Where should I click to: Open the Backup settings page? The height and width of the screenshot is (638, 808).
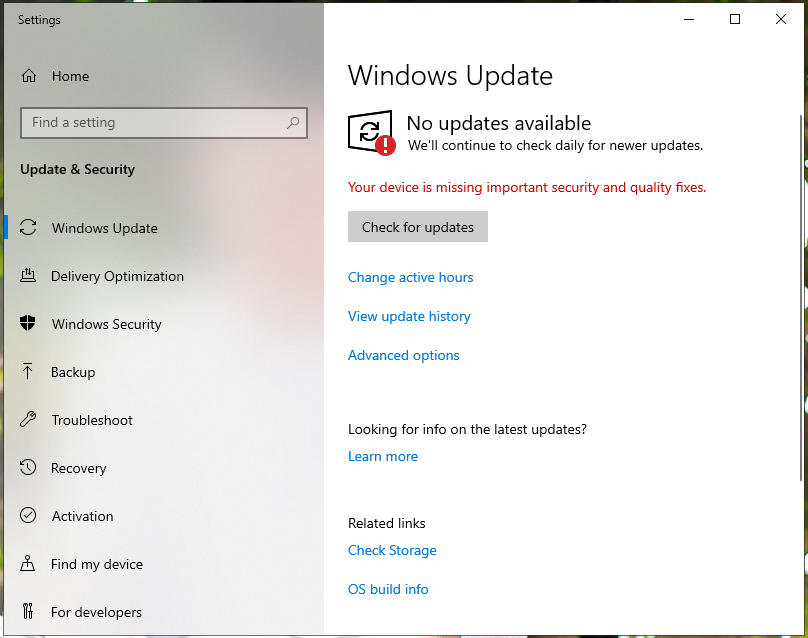[164, 372]
